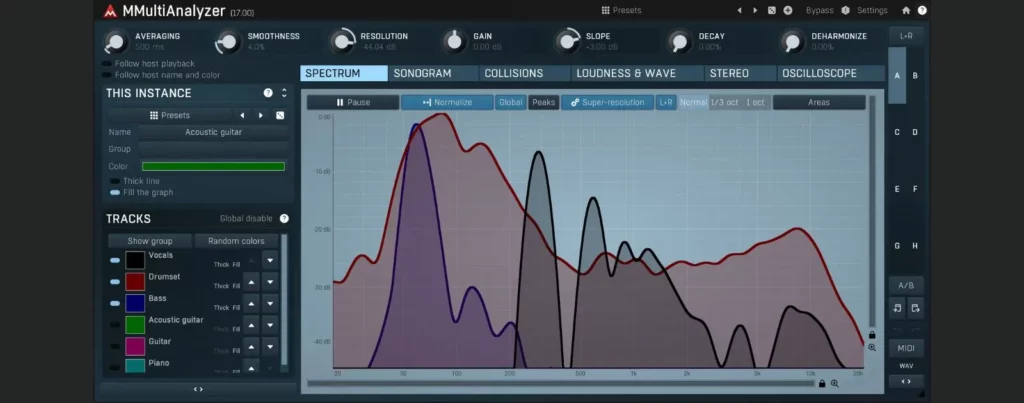Switch to the Sonogram tab
The height and width of the screenshot is (403, 1024).
(x=422, y=73)
